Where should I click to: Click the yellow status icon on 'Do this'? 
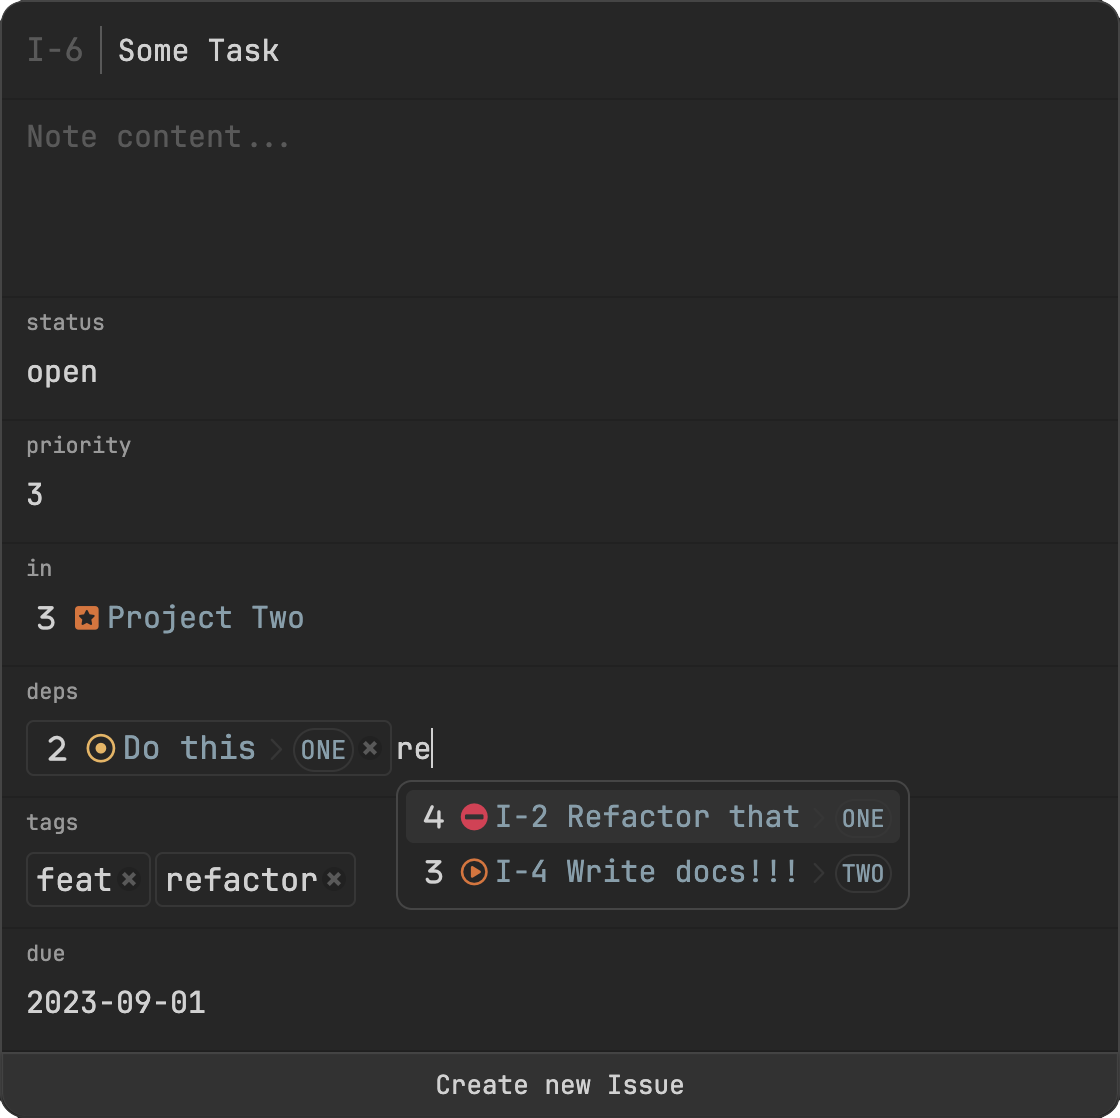[101, 748]
